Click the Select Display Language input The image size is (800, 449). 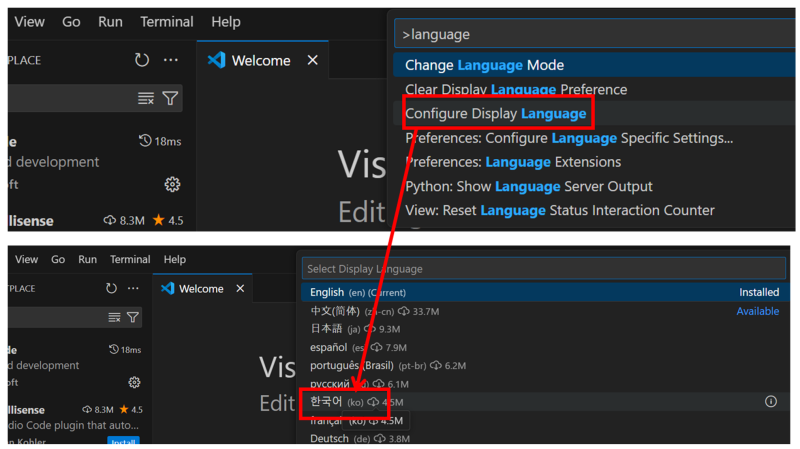tap(543, 268)
